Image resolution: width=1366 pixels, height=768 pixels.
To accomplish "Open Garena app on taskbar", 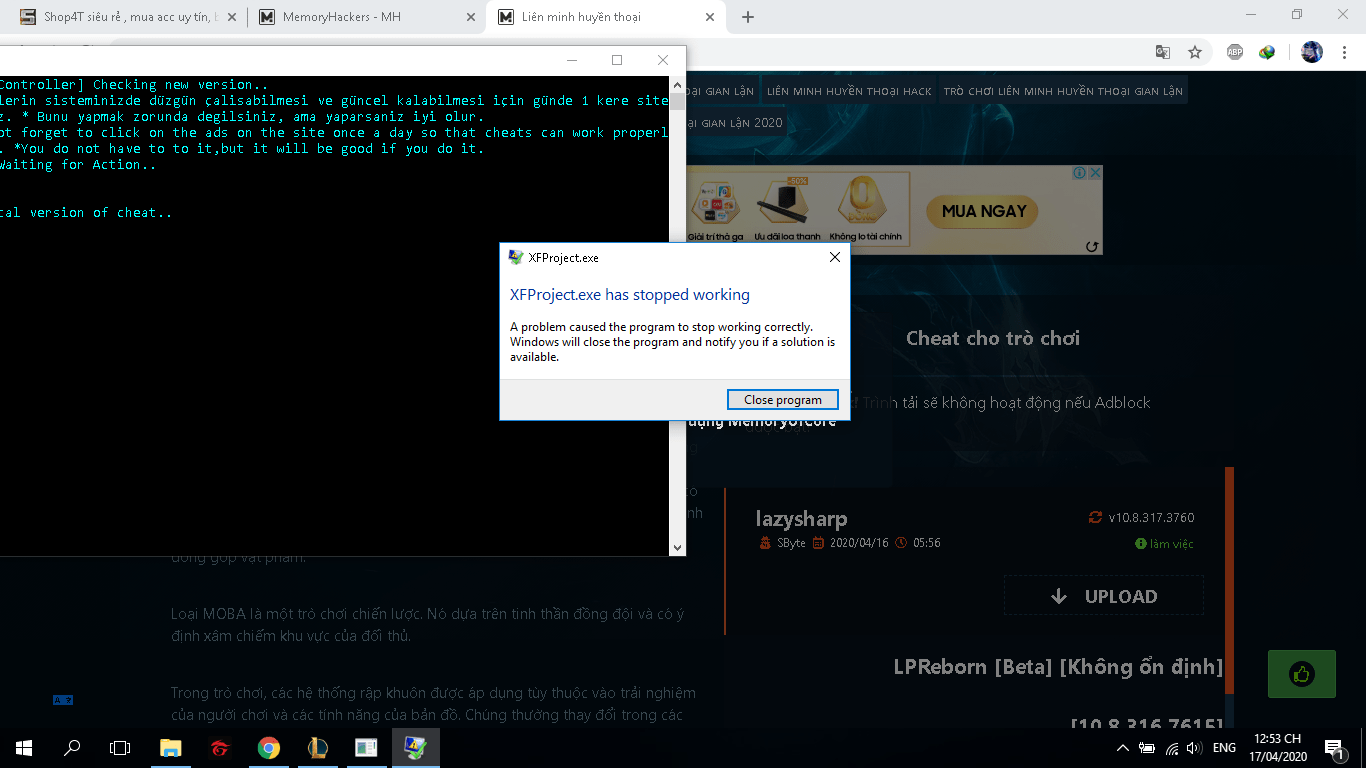I will tap(220, 748).
